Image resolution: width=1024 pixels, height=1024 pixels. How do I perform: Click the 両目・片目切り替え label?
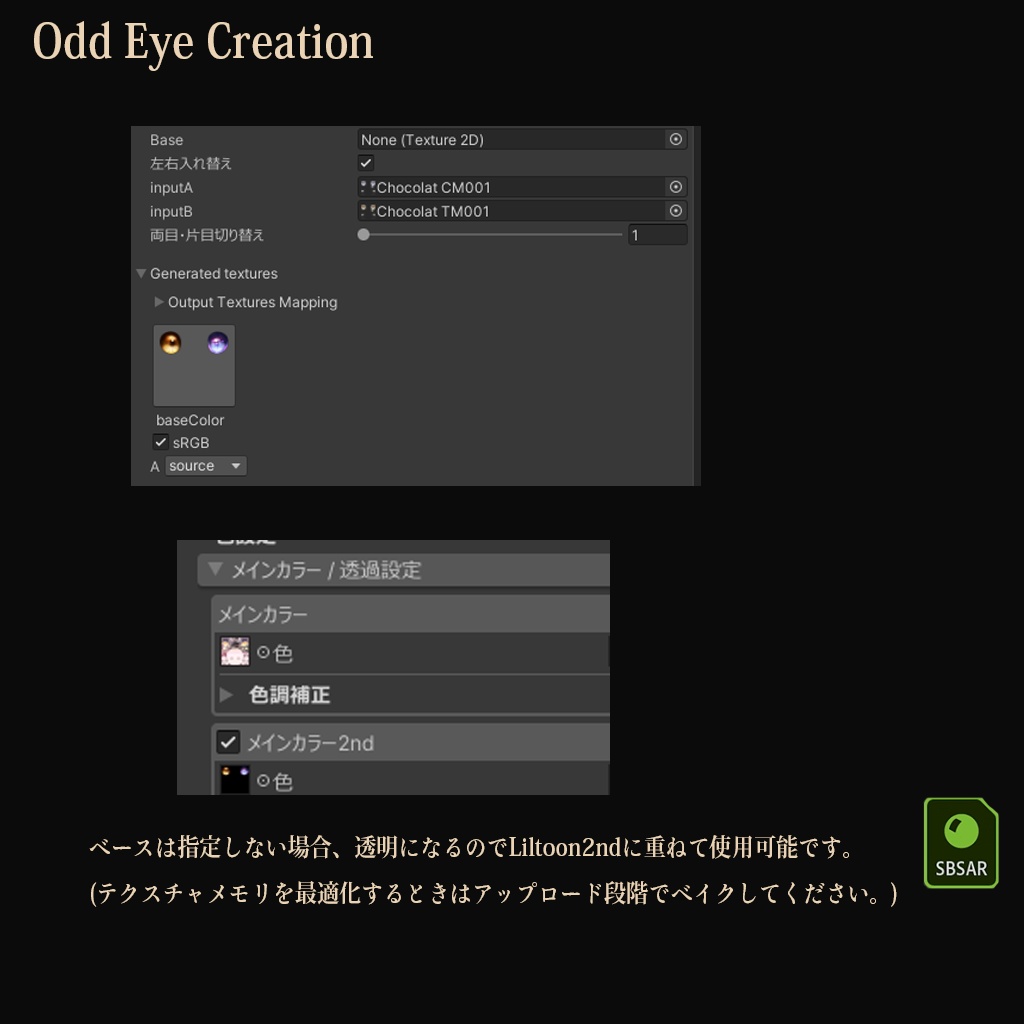[x=206, y=235]
